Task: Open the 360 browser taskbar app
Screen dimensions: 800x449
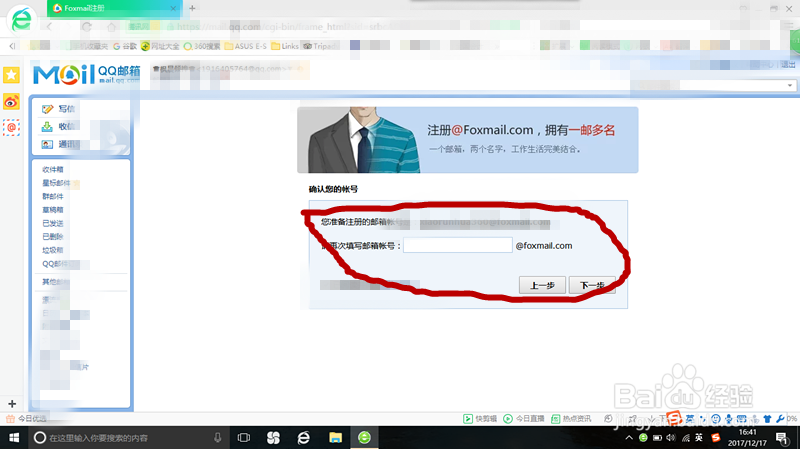Action: pos(364,438)
